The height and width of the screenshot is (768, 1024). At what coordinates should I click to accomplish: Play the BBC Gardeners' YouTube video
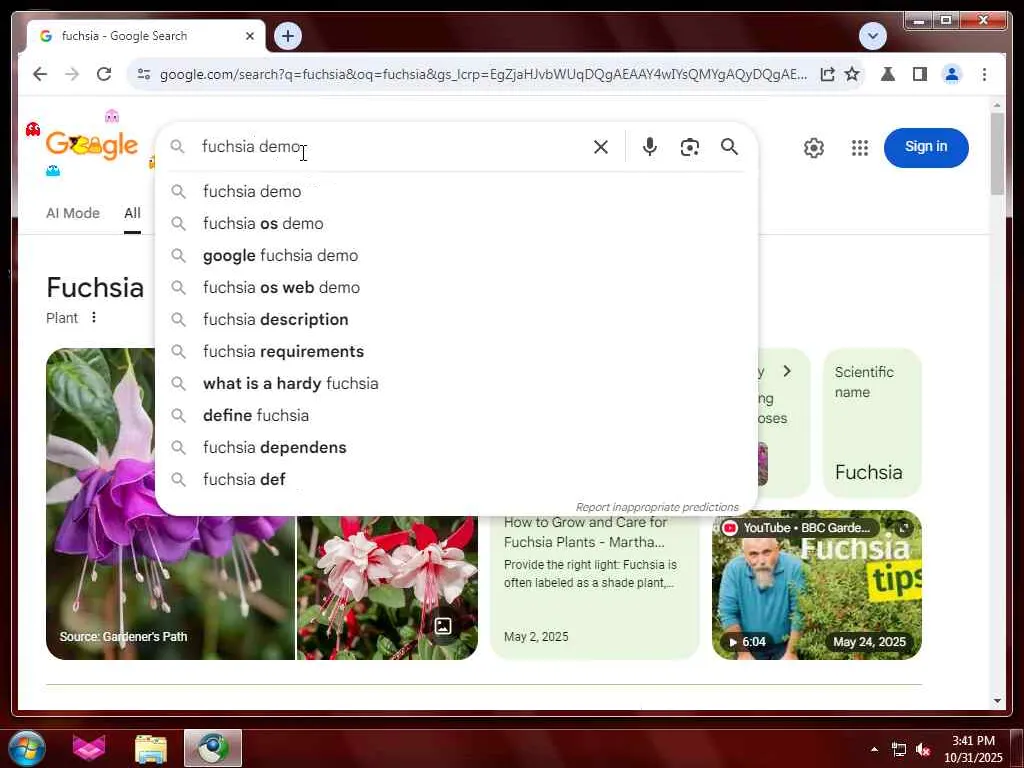pos(816,584)
